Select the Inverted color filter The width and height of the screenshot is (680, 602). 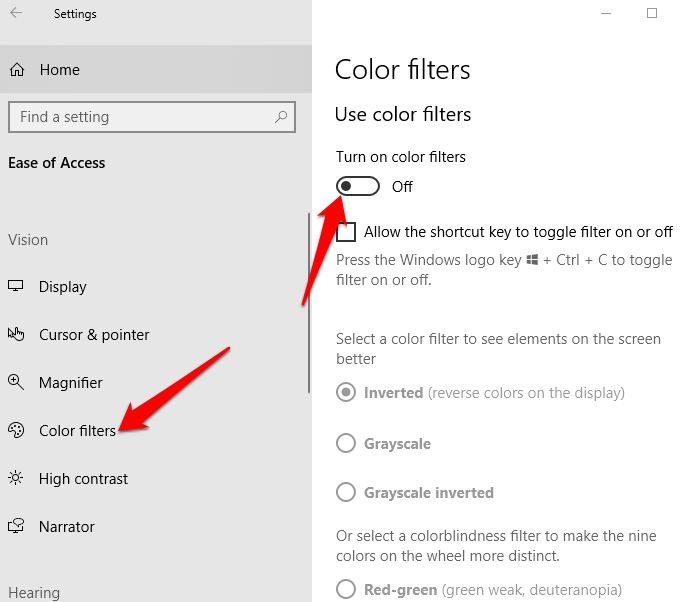tap(346, 393)
